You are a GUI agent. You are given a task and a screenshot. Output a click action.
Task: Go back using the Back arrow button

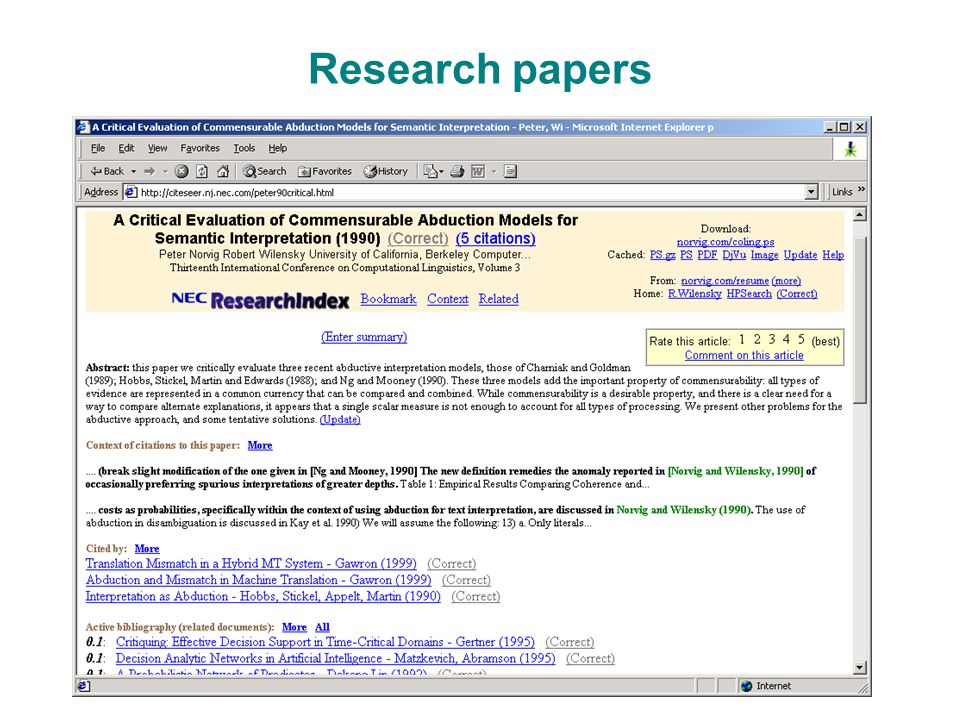point(107,171)
